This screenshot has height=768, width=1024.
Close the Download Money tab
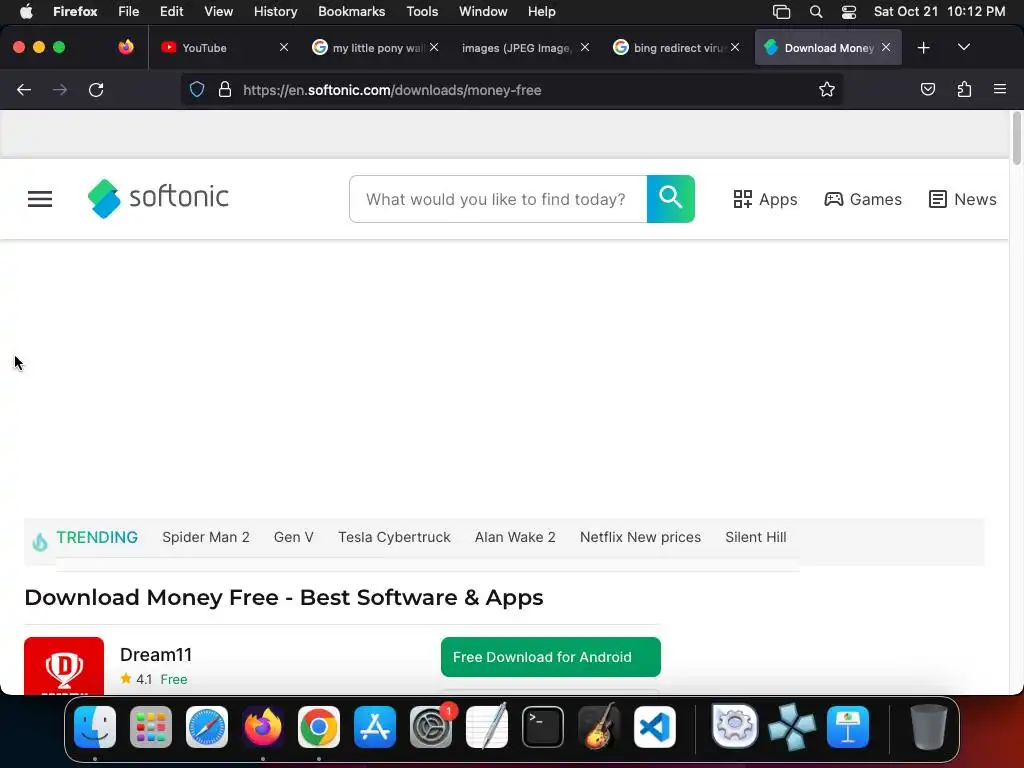[x=886, y=47]
